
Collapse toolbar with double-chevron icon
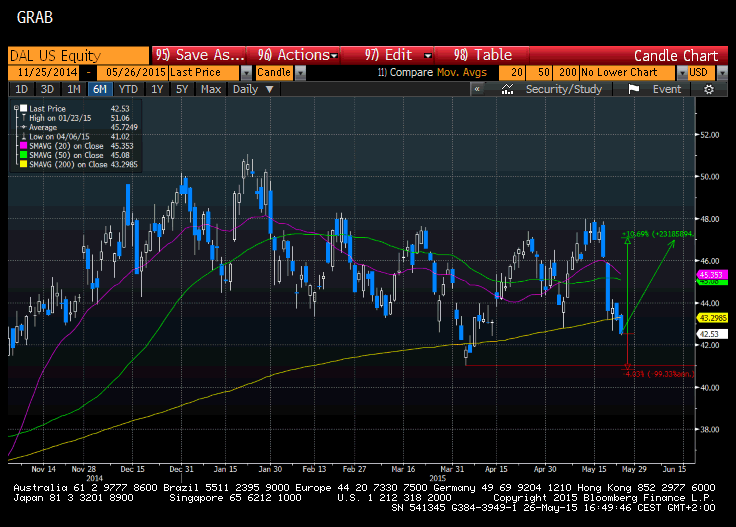coord(477,89)
